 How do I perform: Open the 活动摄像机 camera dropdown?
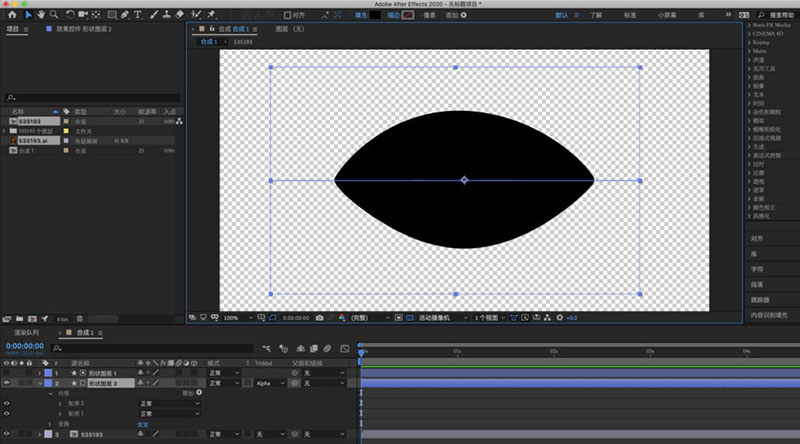442,317
